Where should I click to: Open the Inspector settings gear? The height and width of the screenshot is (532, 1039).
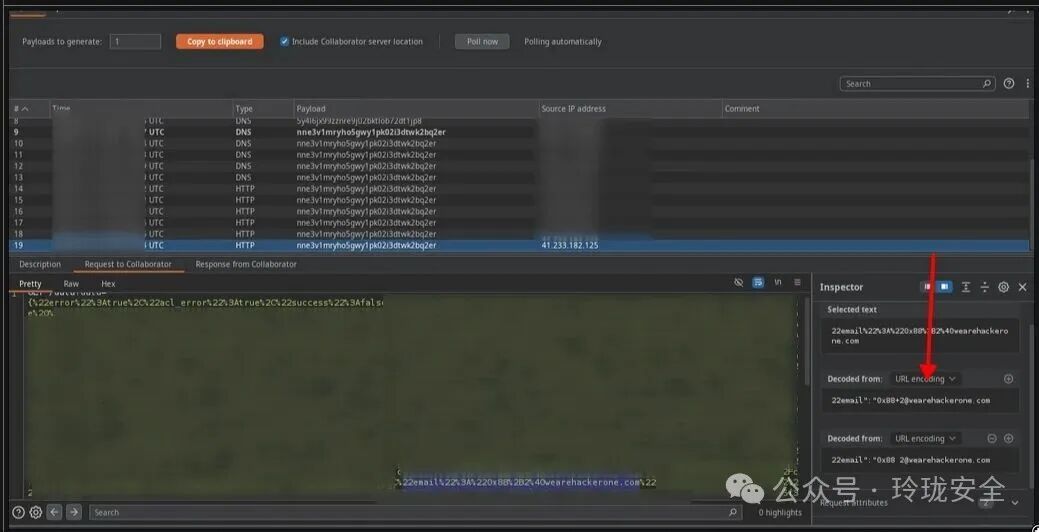(x=1004, y=287)
